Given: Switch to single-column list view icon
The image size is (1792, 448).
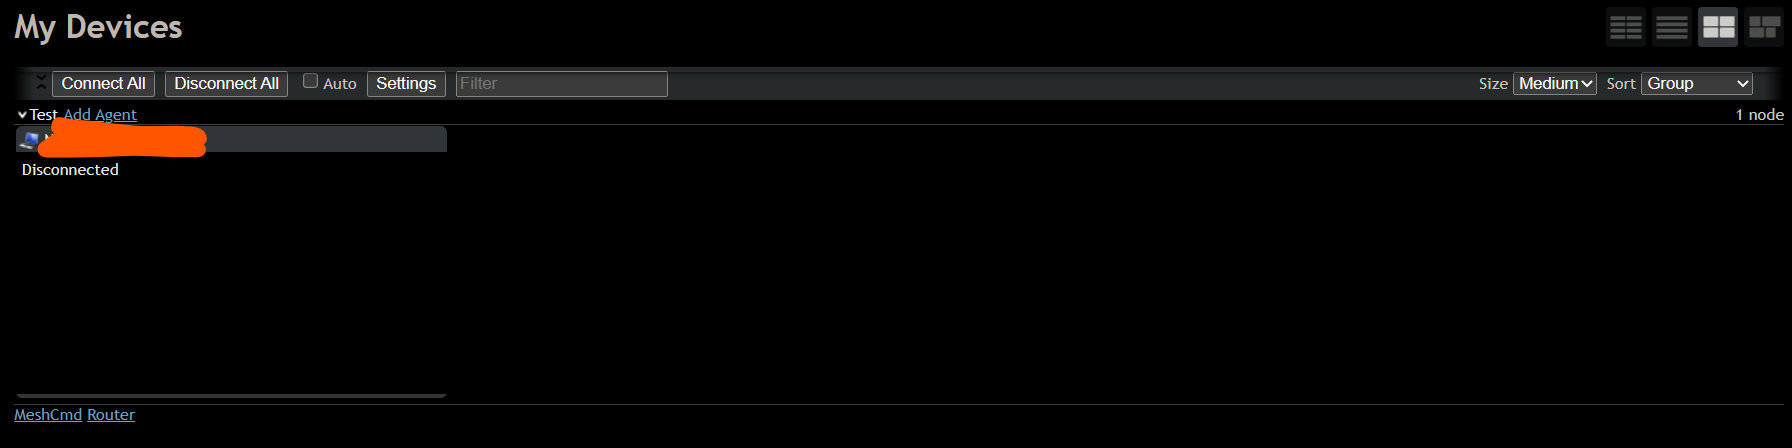Looking at the screenshot, I should (1672, 27).
